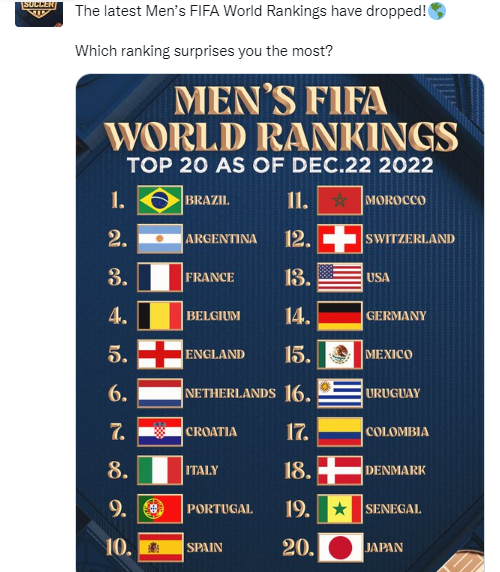
Task: Click the Senegal flag icon
Action: pyautogui.click(x=340, y=509)
